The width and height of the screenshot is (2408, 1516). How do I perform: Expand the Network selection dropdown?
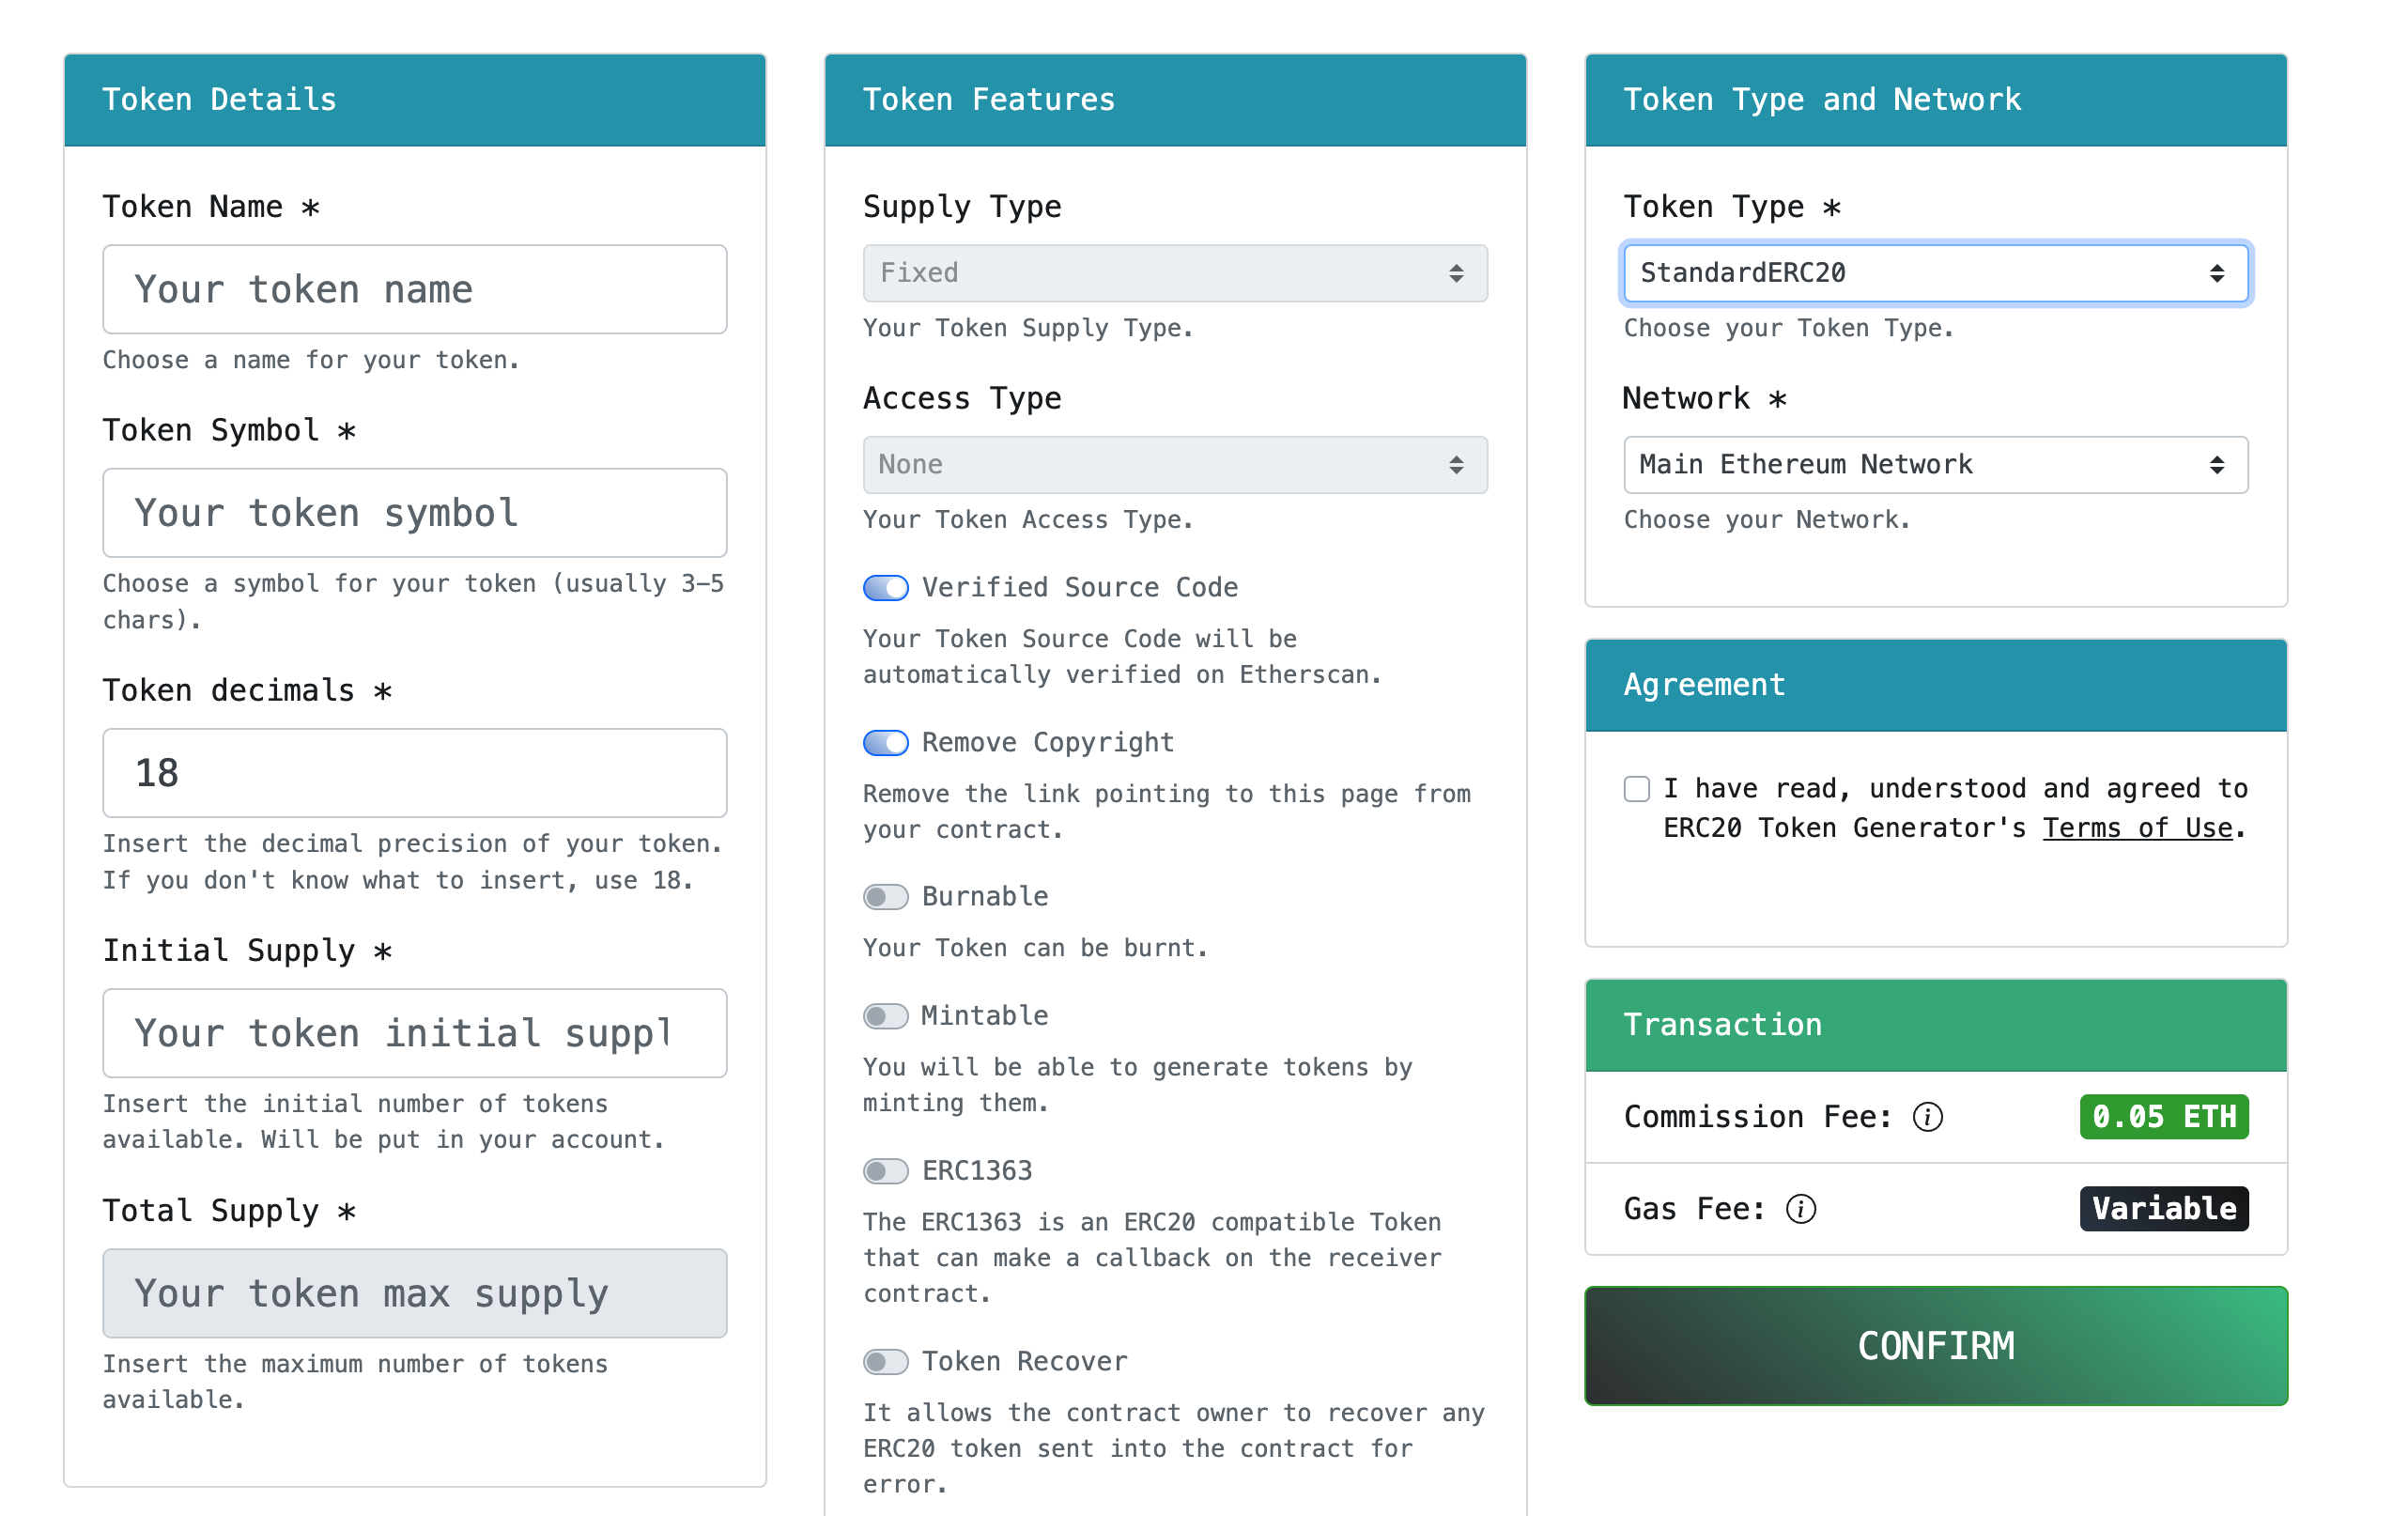pyautogui.click(x=1934, y=464)
